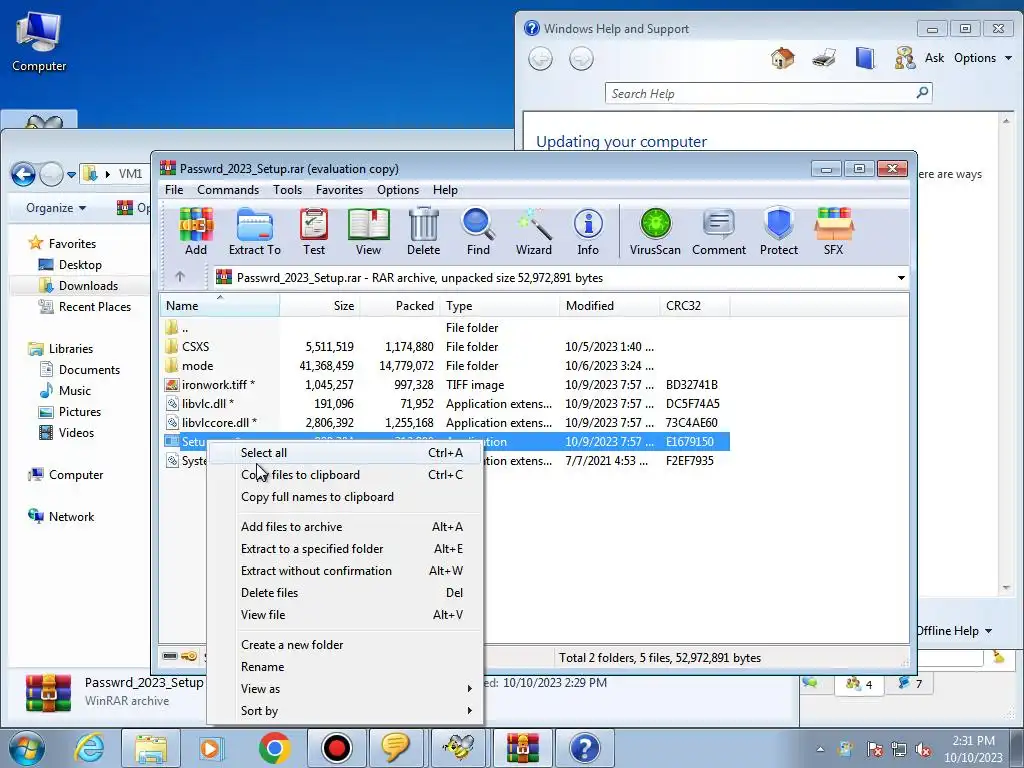Select the ironwork.tiff file row
1024x768 pixels.
[x=445, y=385]
